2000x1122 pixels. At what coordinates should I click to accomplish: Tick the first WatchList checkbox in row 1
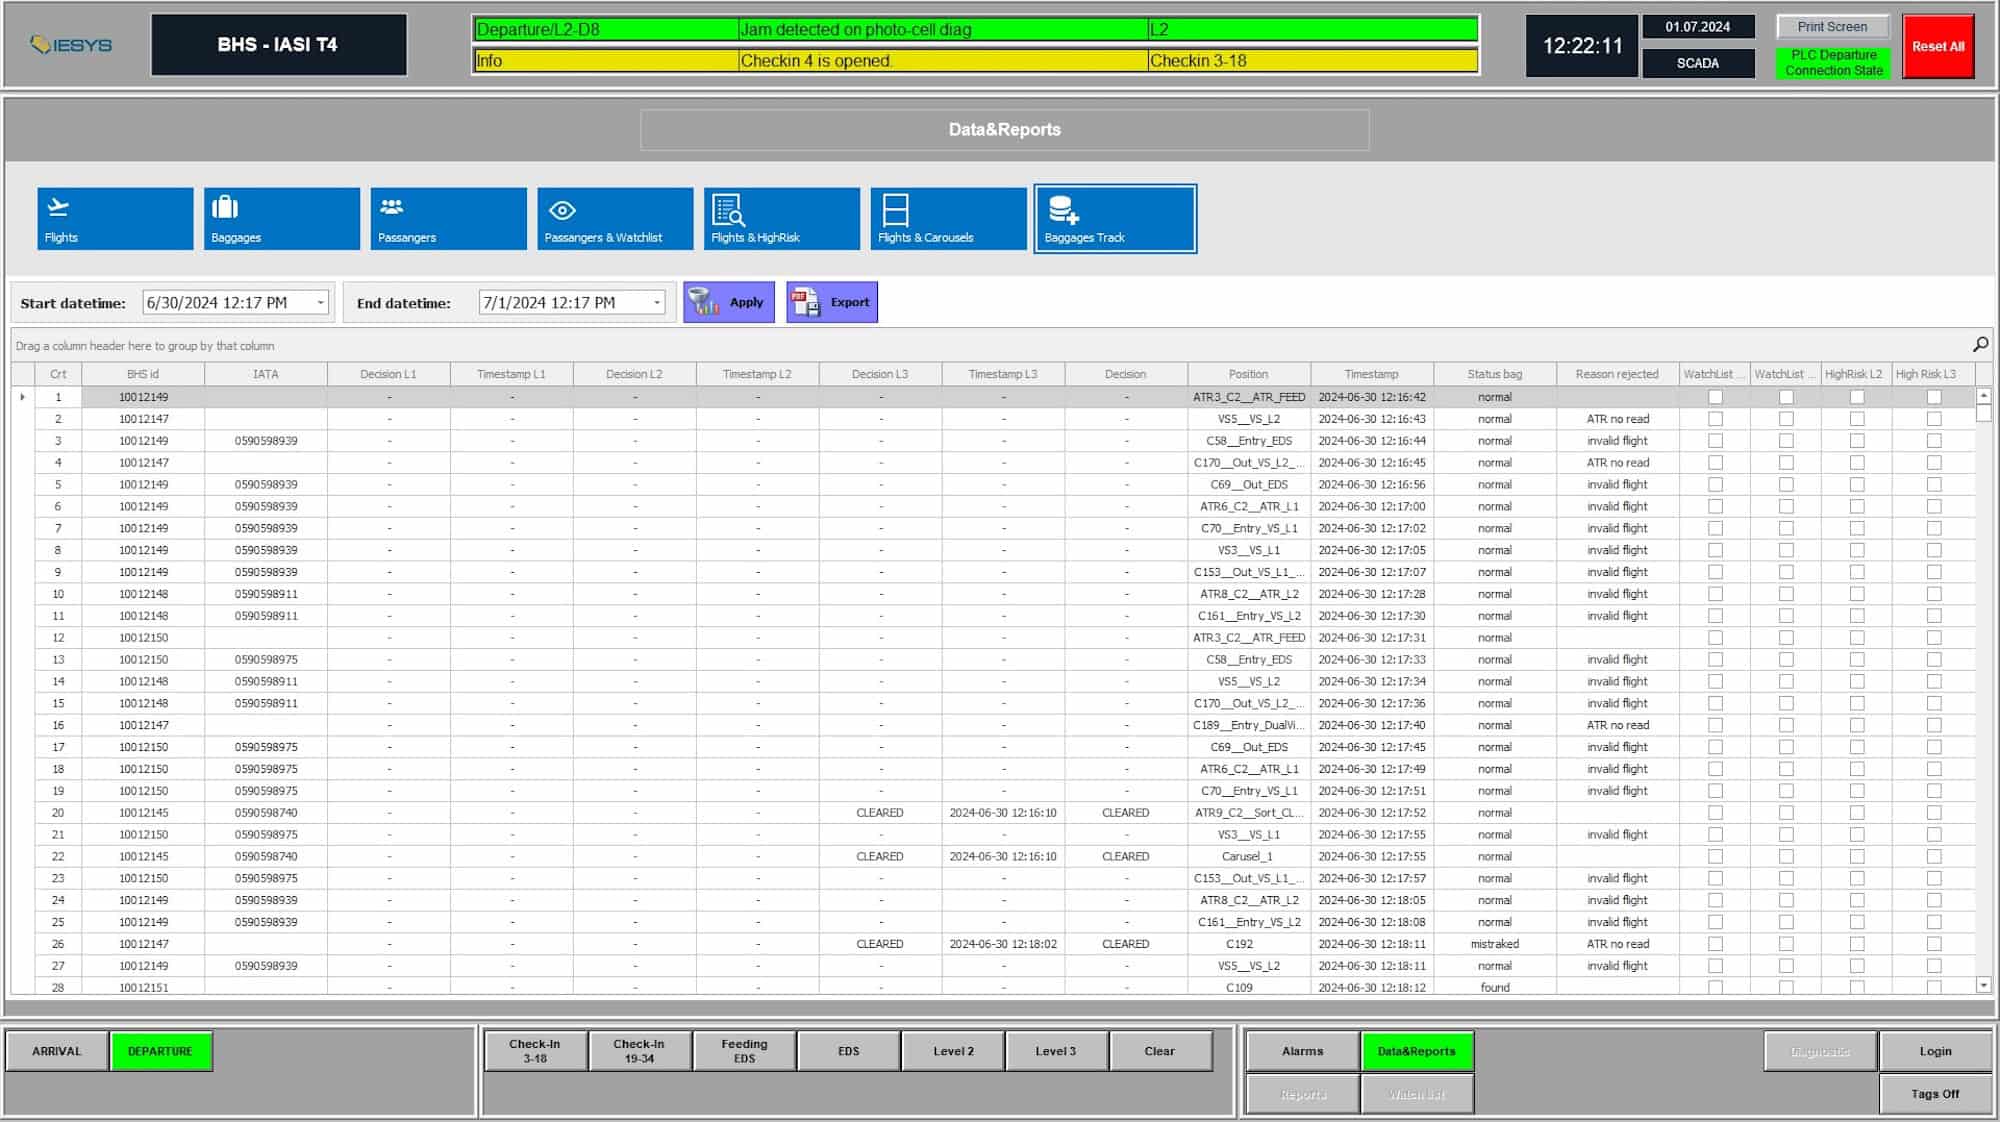tap(1715, 397)
